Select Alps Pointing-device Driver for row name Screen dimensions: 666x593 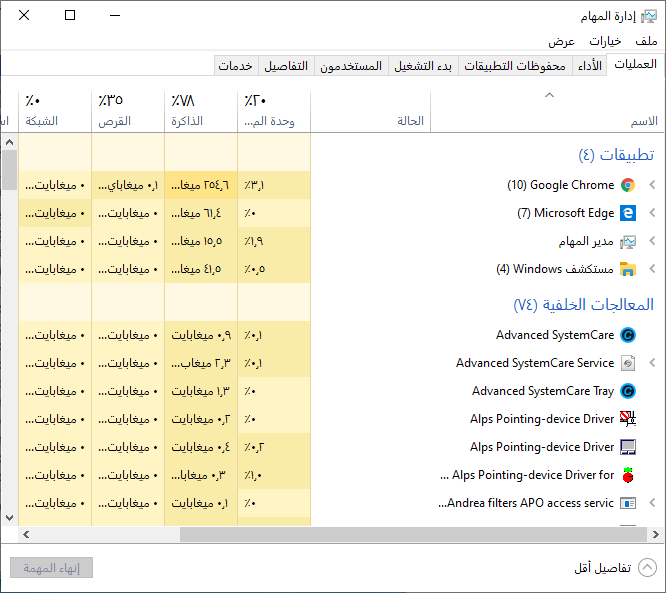pos(527,475)
